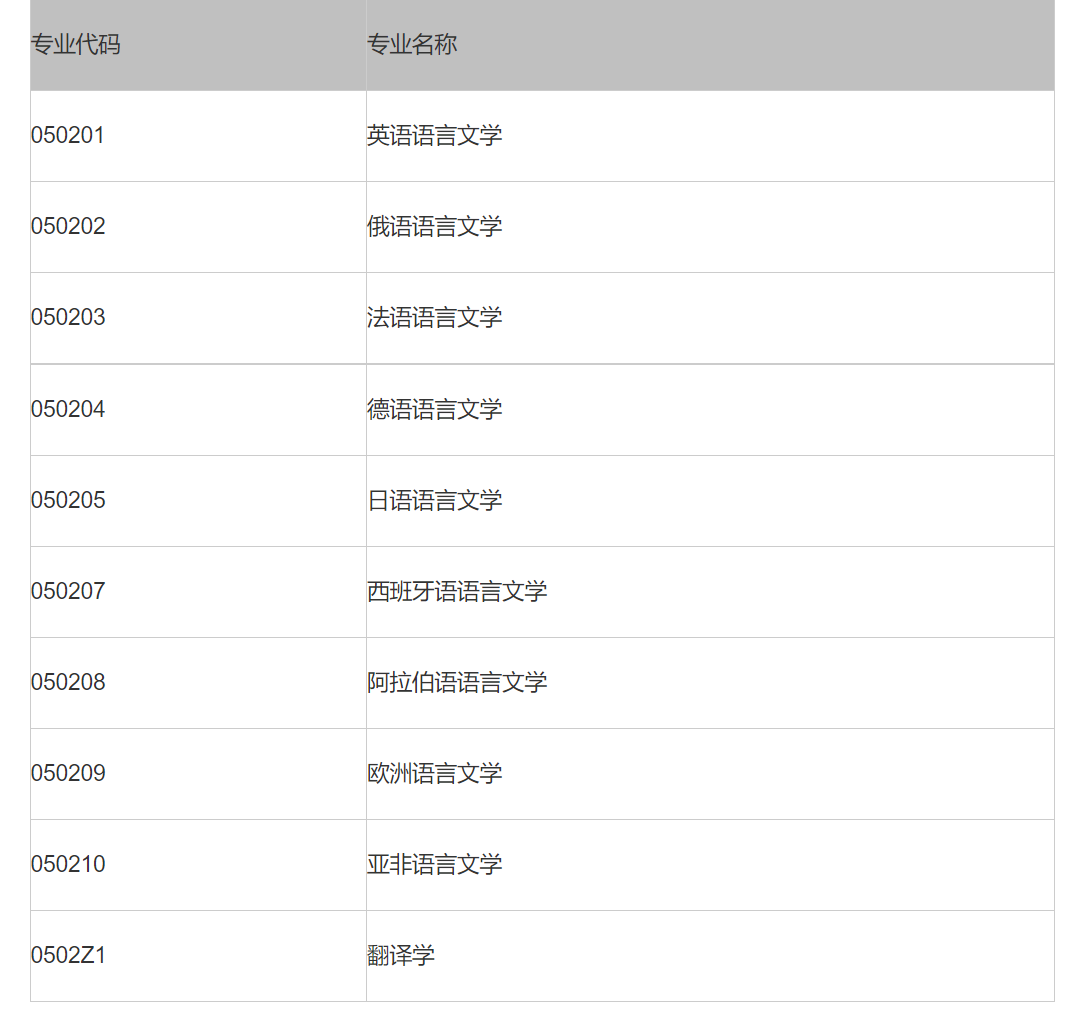This screenshot has height=1017, width=1082.
Task: Select the 英语语言文学 cell
Action: 710,136
